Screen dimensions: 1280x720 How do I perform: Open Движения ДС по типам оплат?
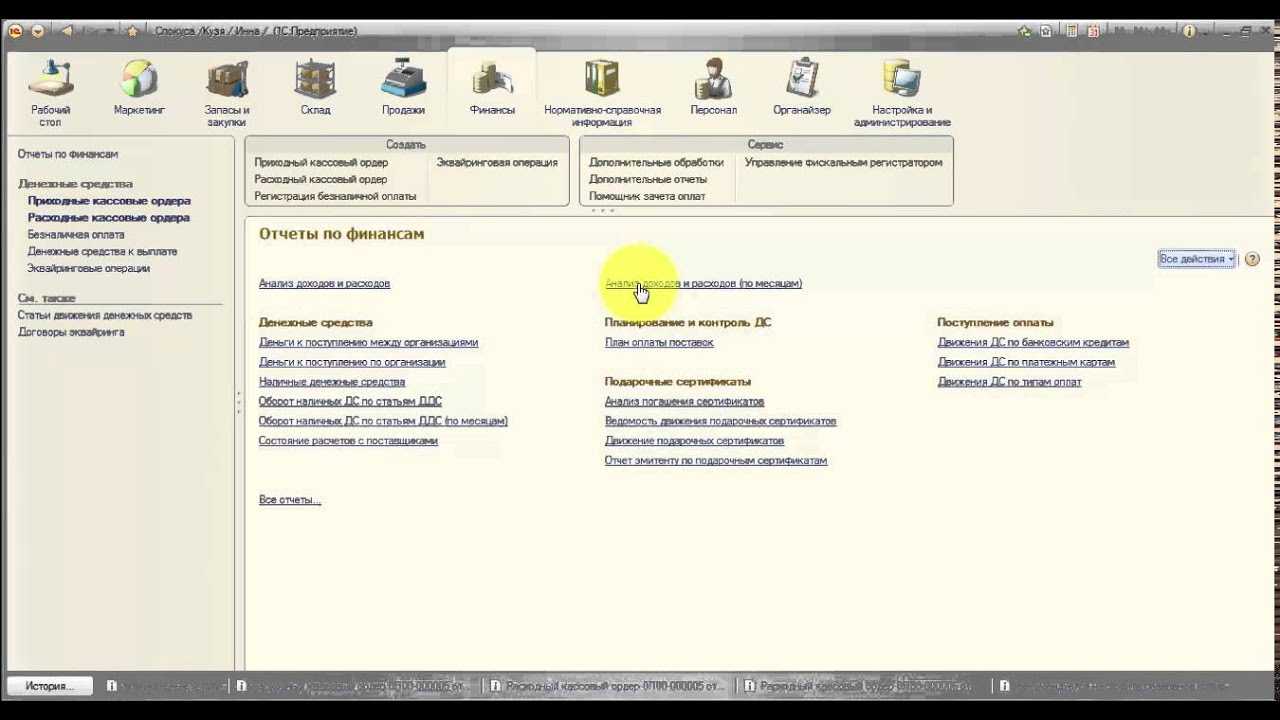[x=1009, y=382]
